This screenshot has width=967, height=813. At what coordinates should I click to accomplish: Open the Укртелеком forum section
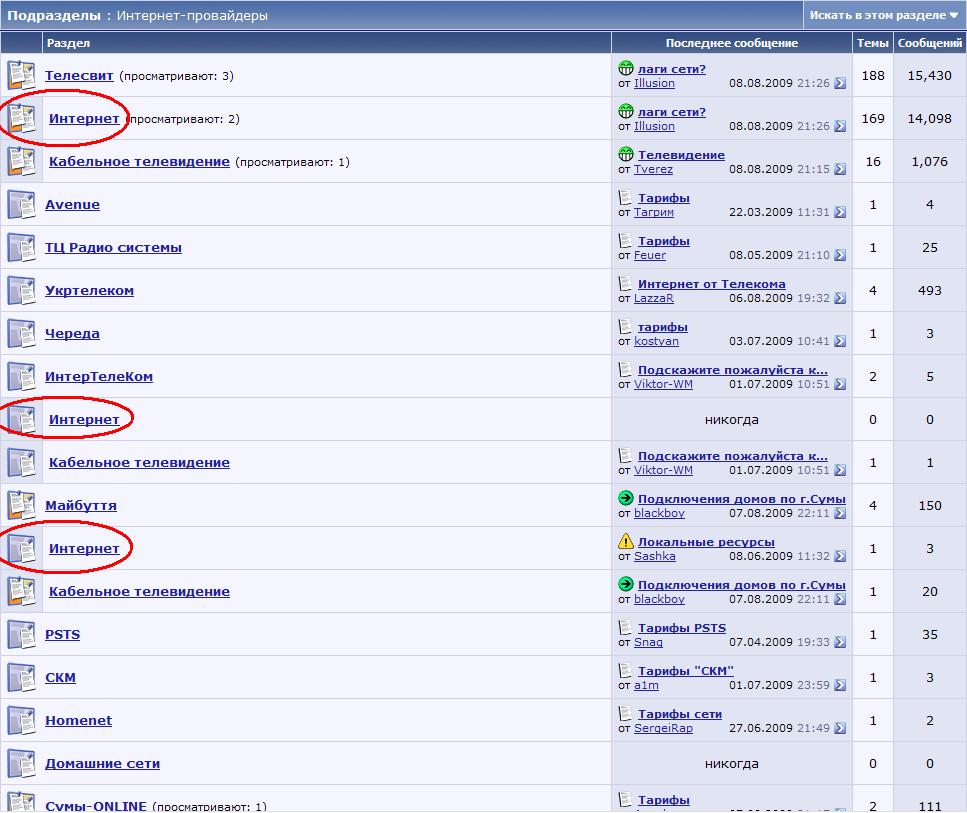[x=89, y=290]
